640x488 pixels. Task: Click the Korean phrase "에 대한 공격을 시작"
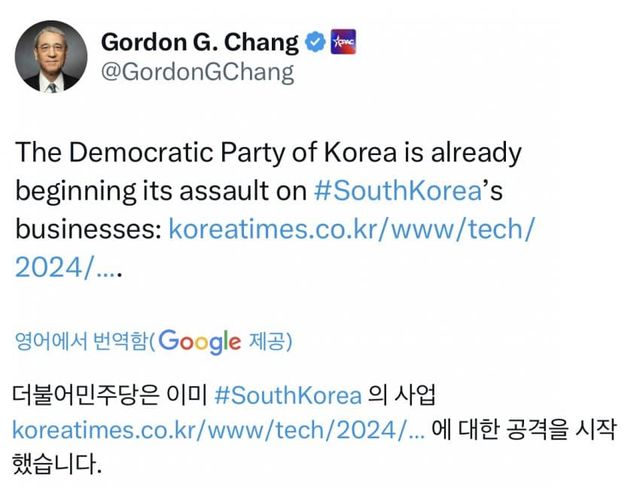(528, 430)
